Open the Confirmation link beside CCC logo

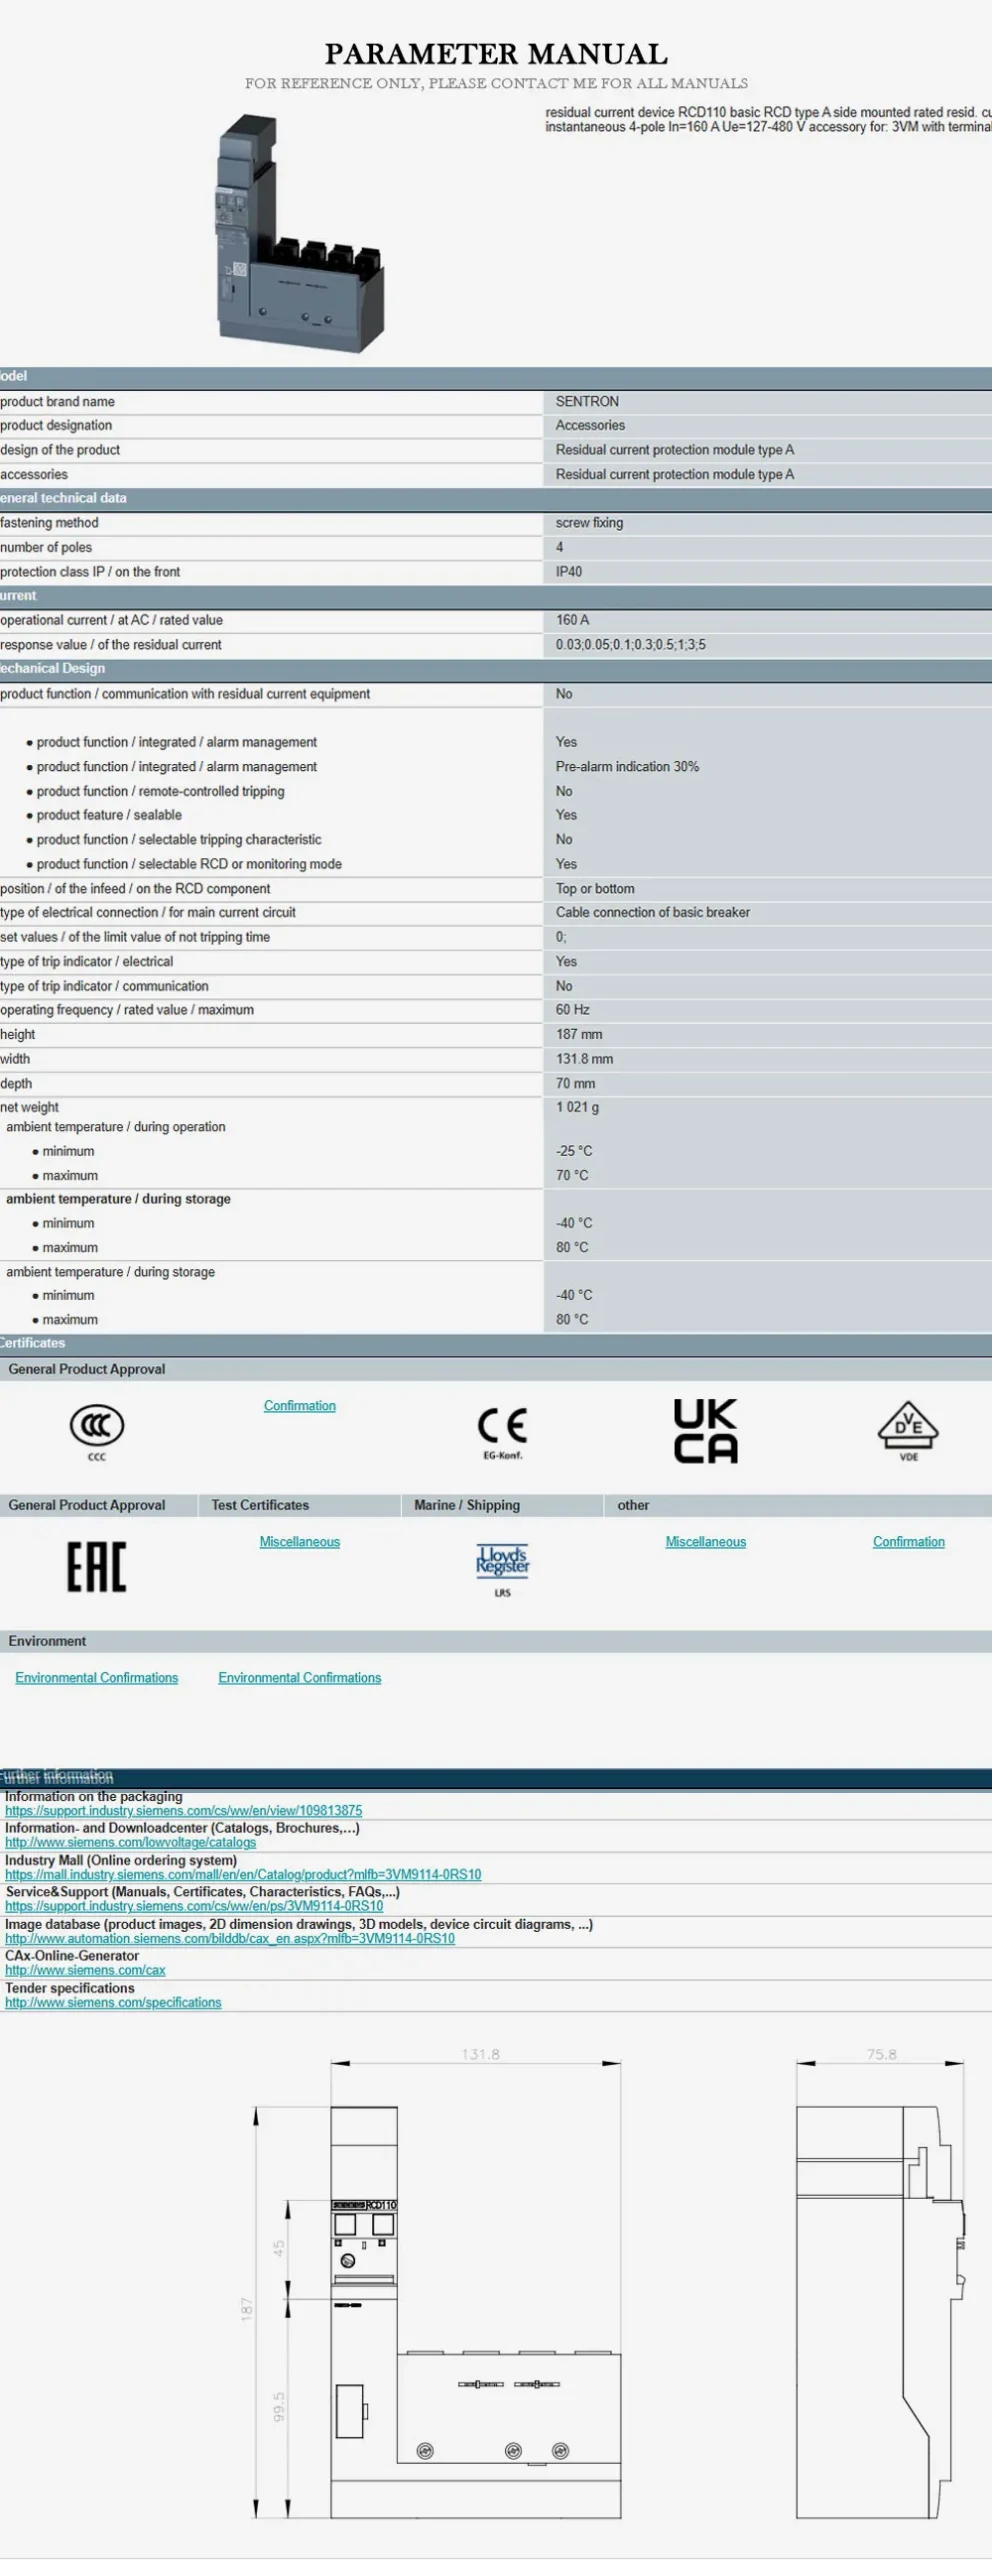pos(300,1406)
